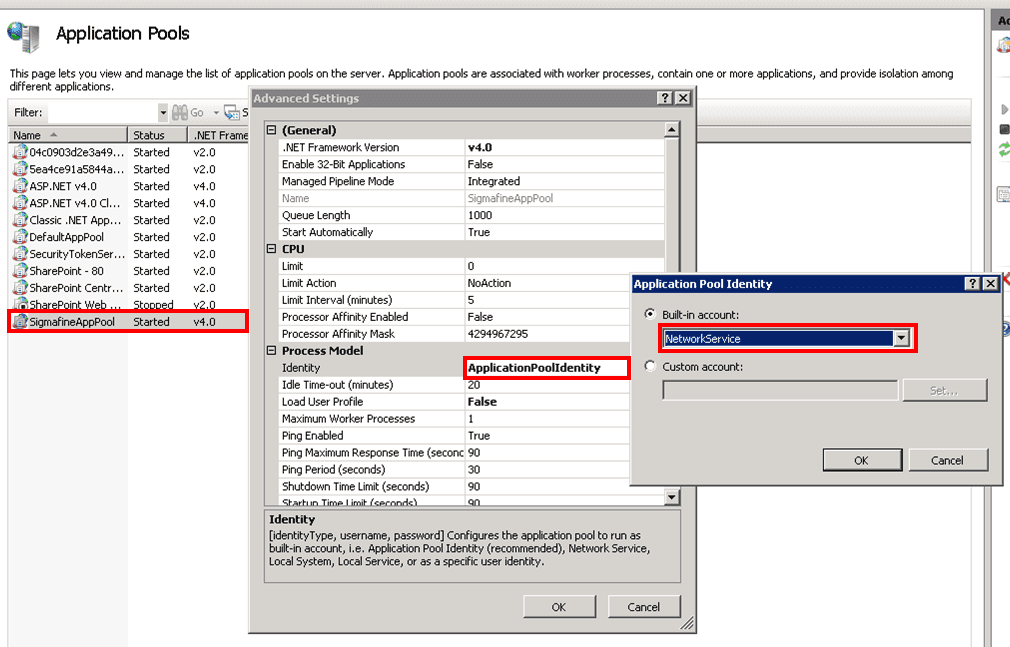Open the NetworkService built-in account dropdown
The width and height of the screenshot is (1010, 647).
(x=903, y=337)
